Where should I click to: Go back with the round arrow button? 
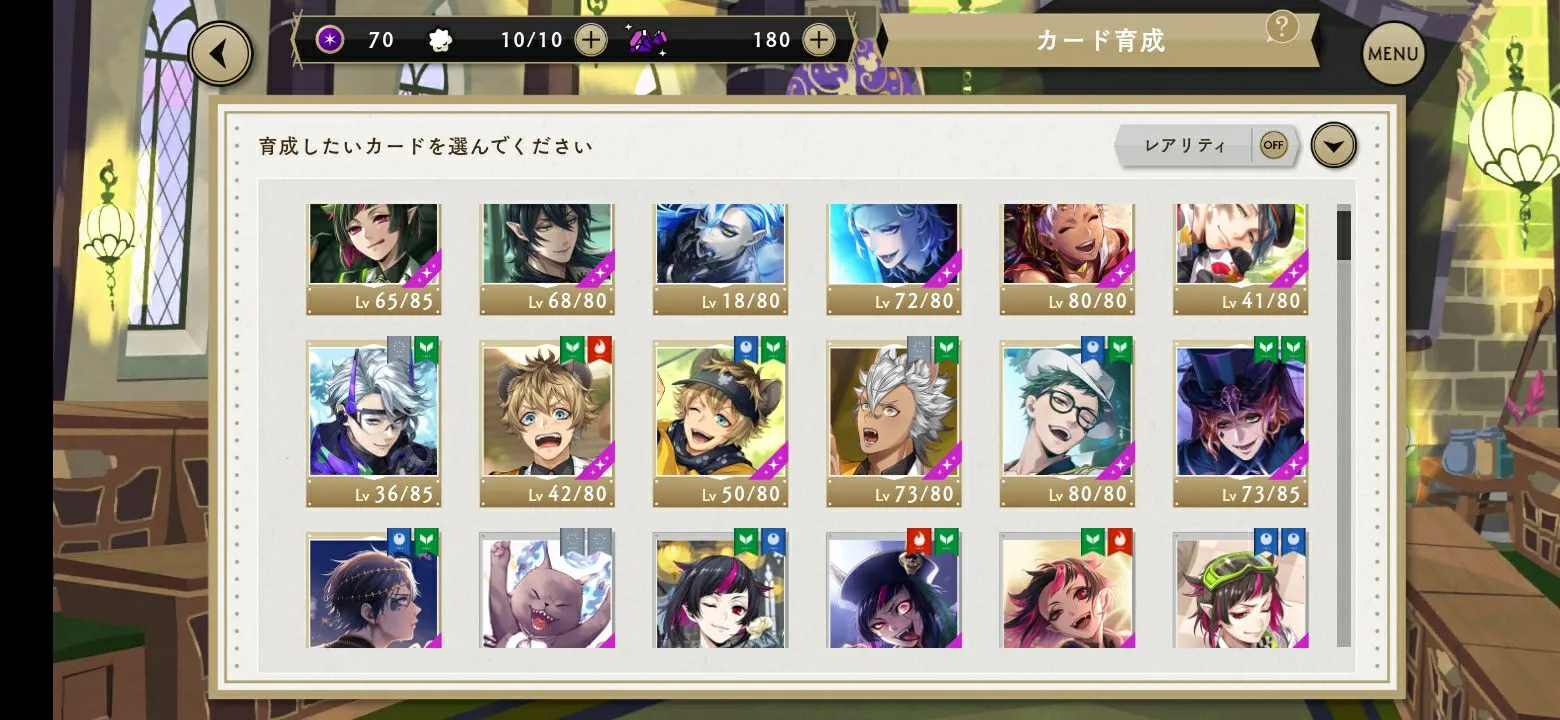point(220,54)
